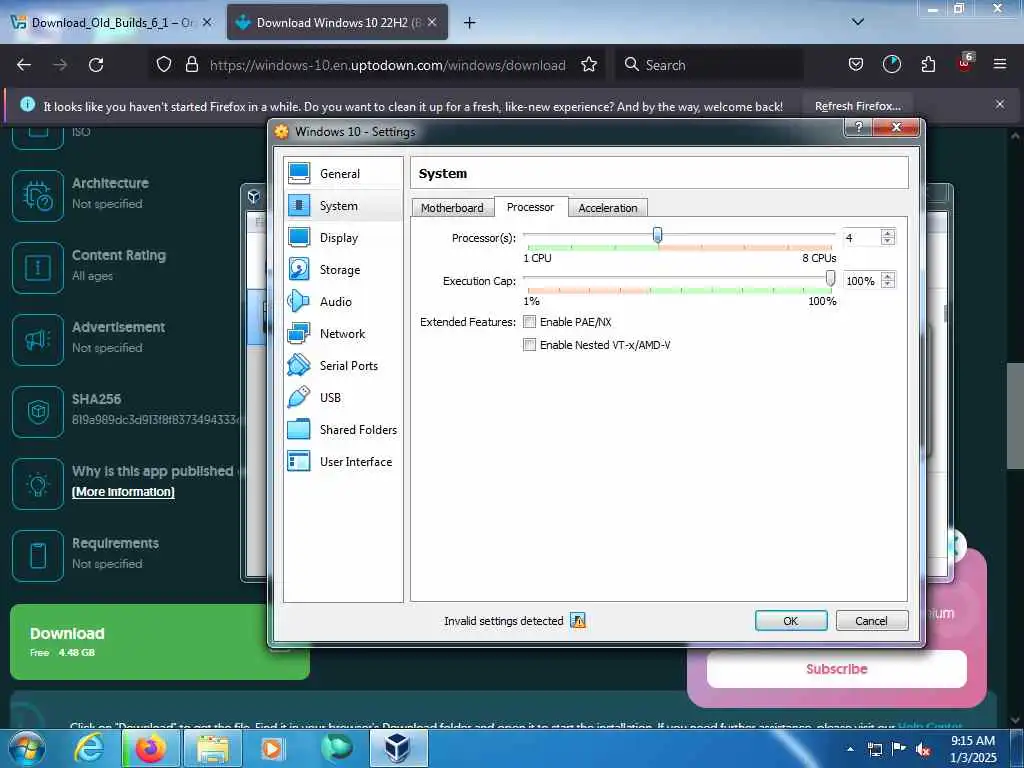The width and height of the screenshot is (1024, 768).
Task: Switch to Download_Old_Builds_6_1 browser tab
Action: (x=112, y=23)
